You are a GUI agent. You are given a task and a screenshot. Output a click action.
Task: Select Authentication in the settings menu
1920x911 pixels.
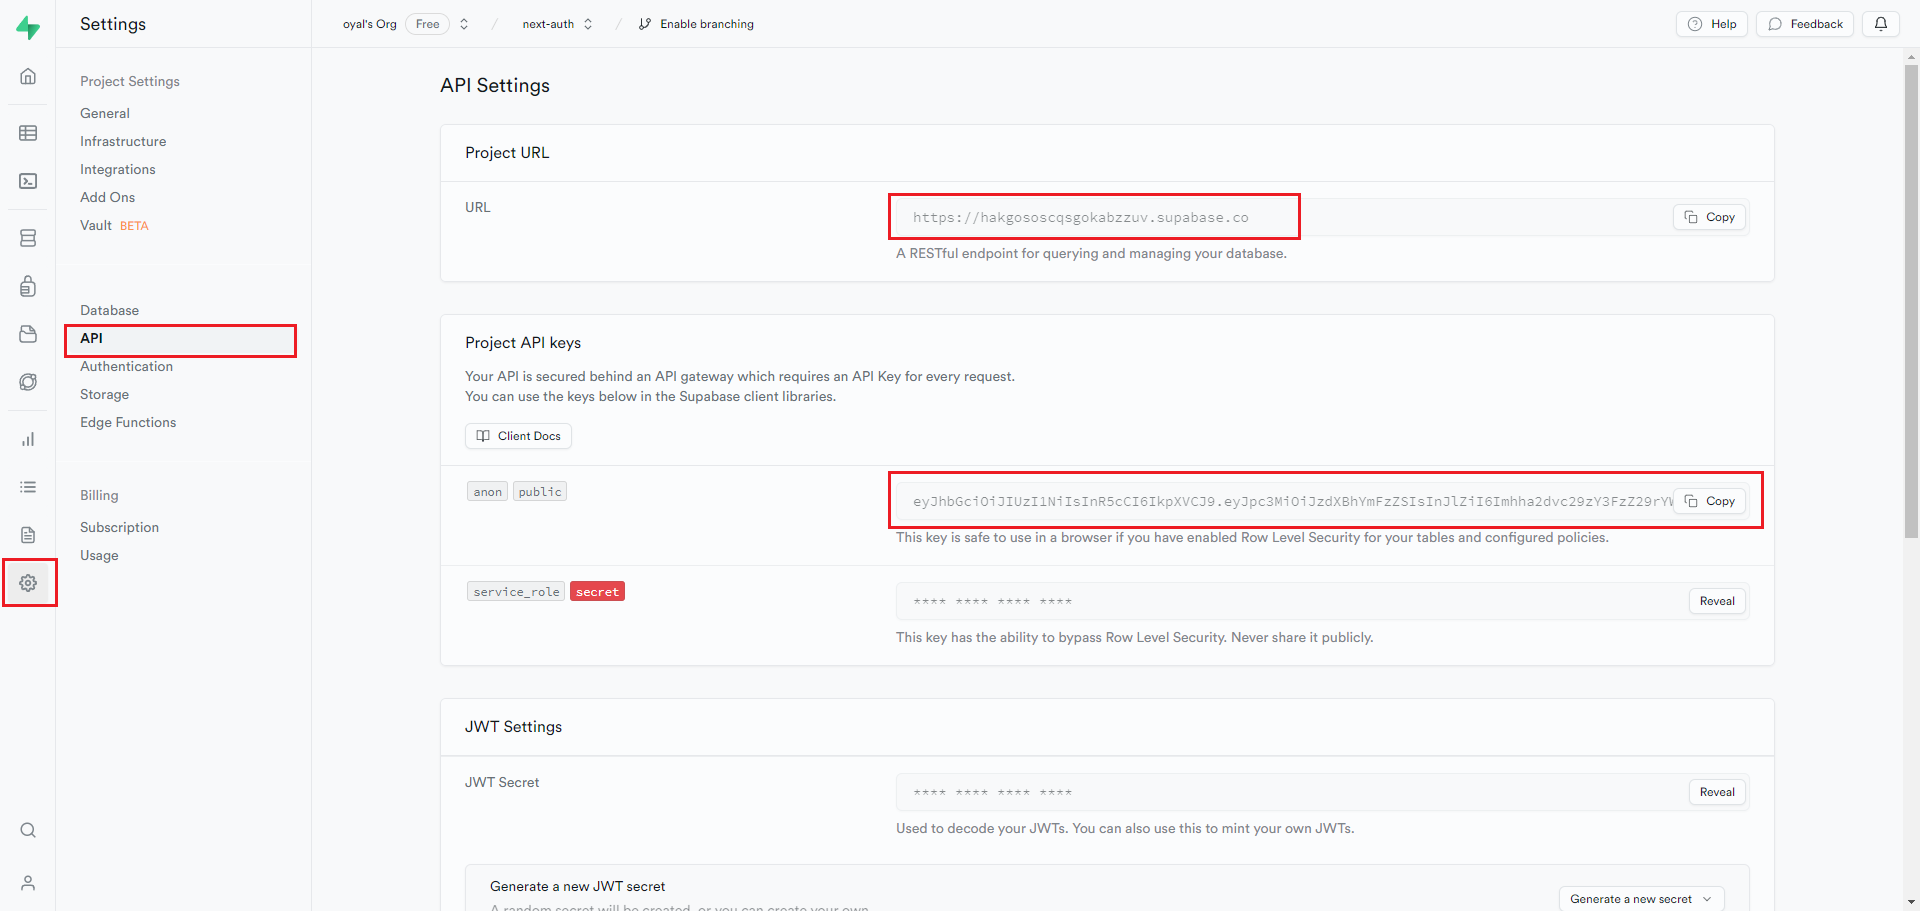point(126,367)
